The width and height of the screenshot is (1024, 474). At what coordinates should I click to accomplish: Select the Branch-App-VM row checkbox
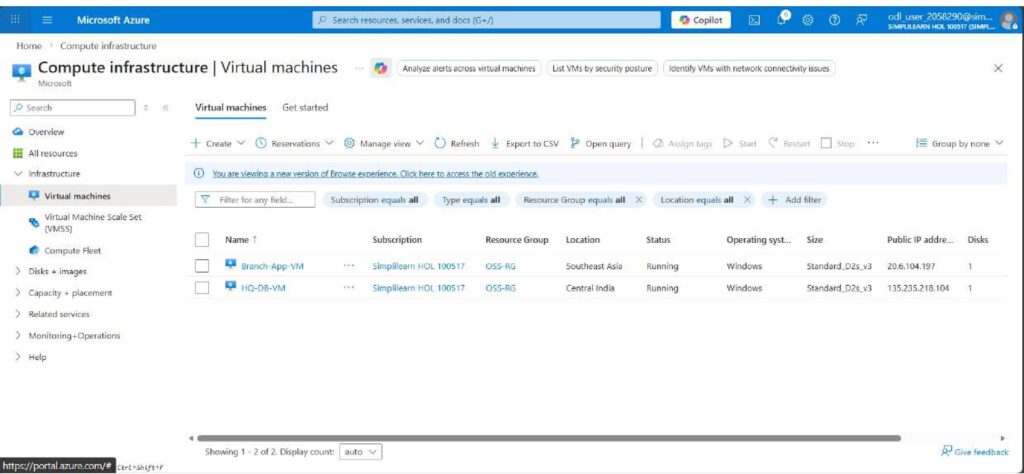click(x=202, y=266)
